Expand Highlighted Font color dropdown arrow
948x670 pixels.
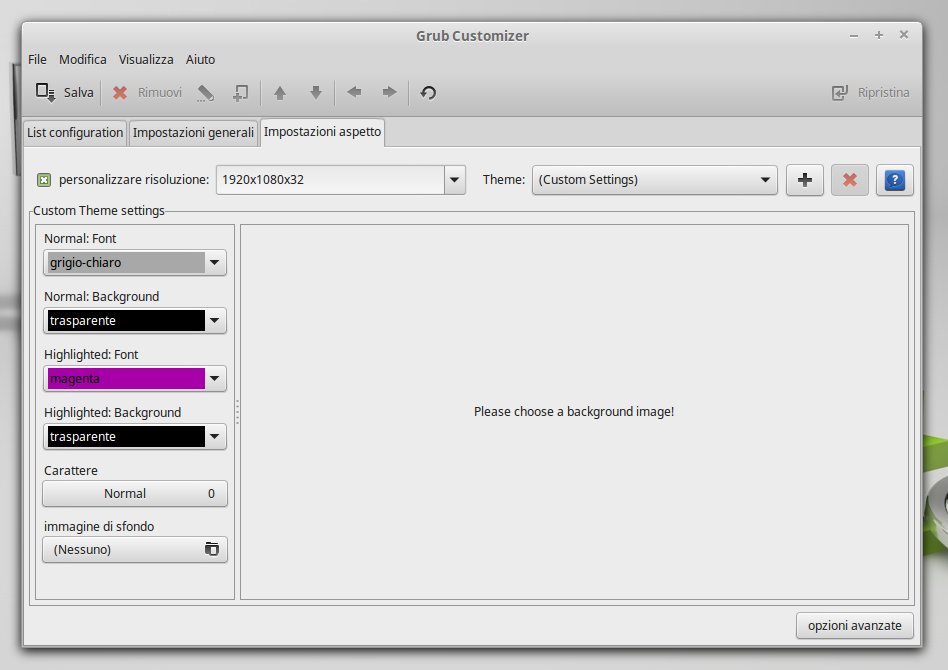click(215, 379)
